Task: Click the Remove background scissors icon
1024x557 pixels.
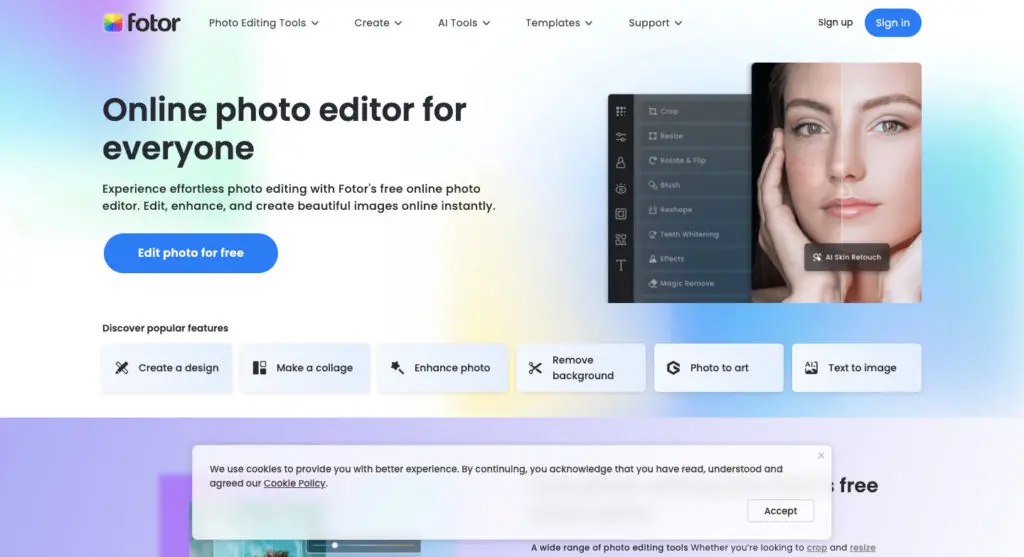Action: (x=535, y=368)
